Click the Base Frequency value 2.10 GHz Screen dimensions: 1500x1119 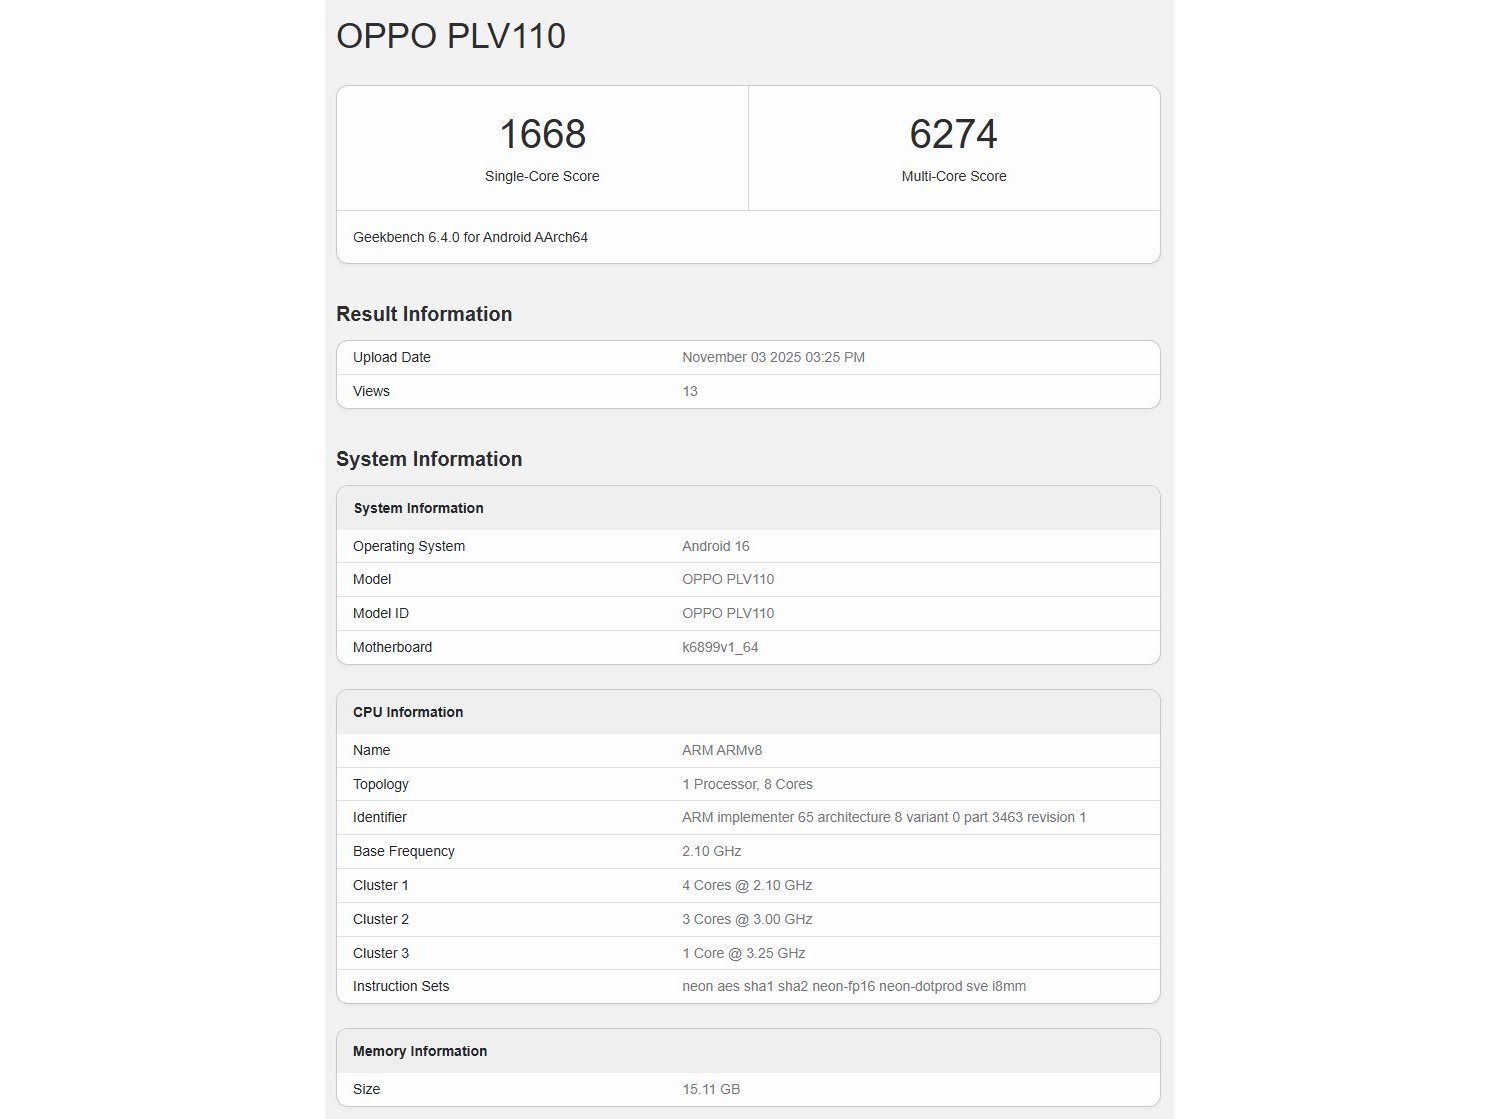(x=711, y=851)
